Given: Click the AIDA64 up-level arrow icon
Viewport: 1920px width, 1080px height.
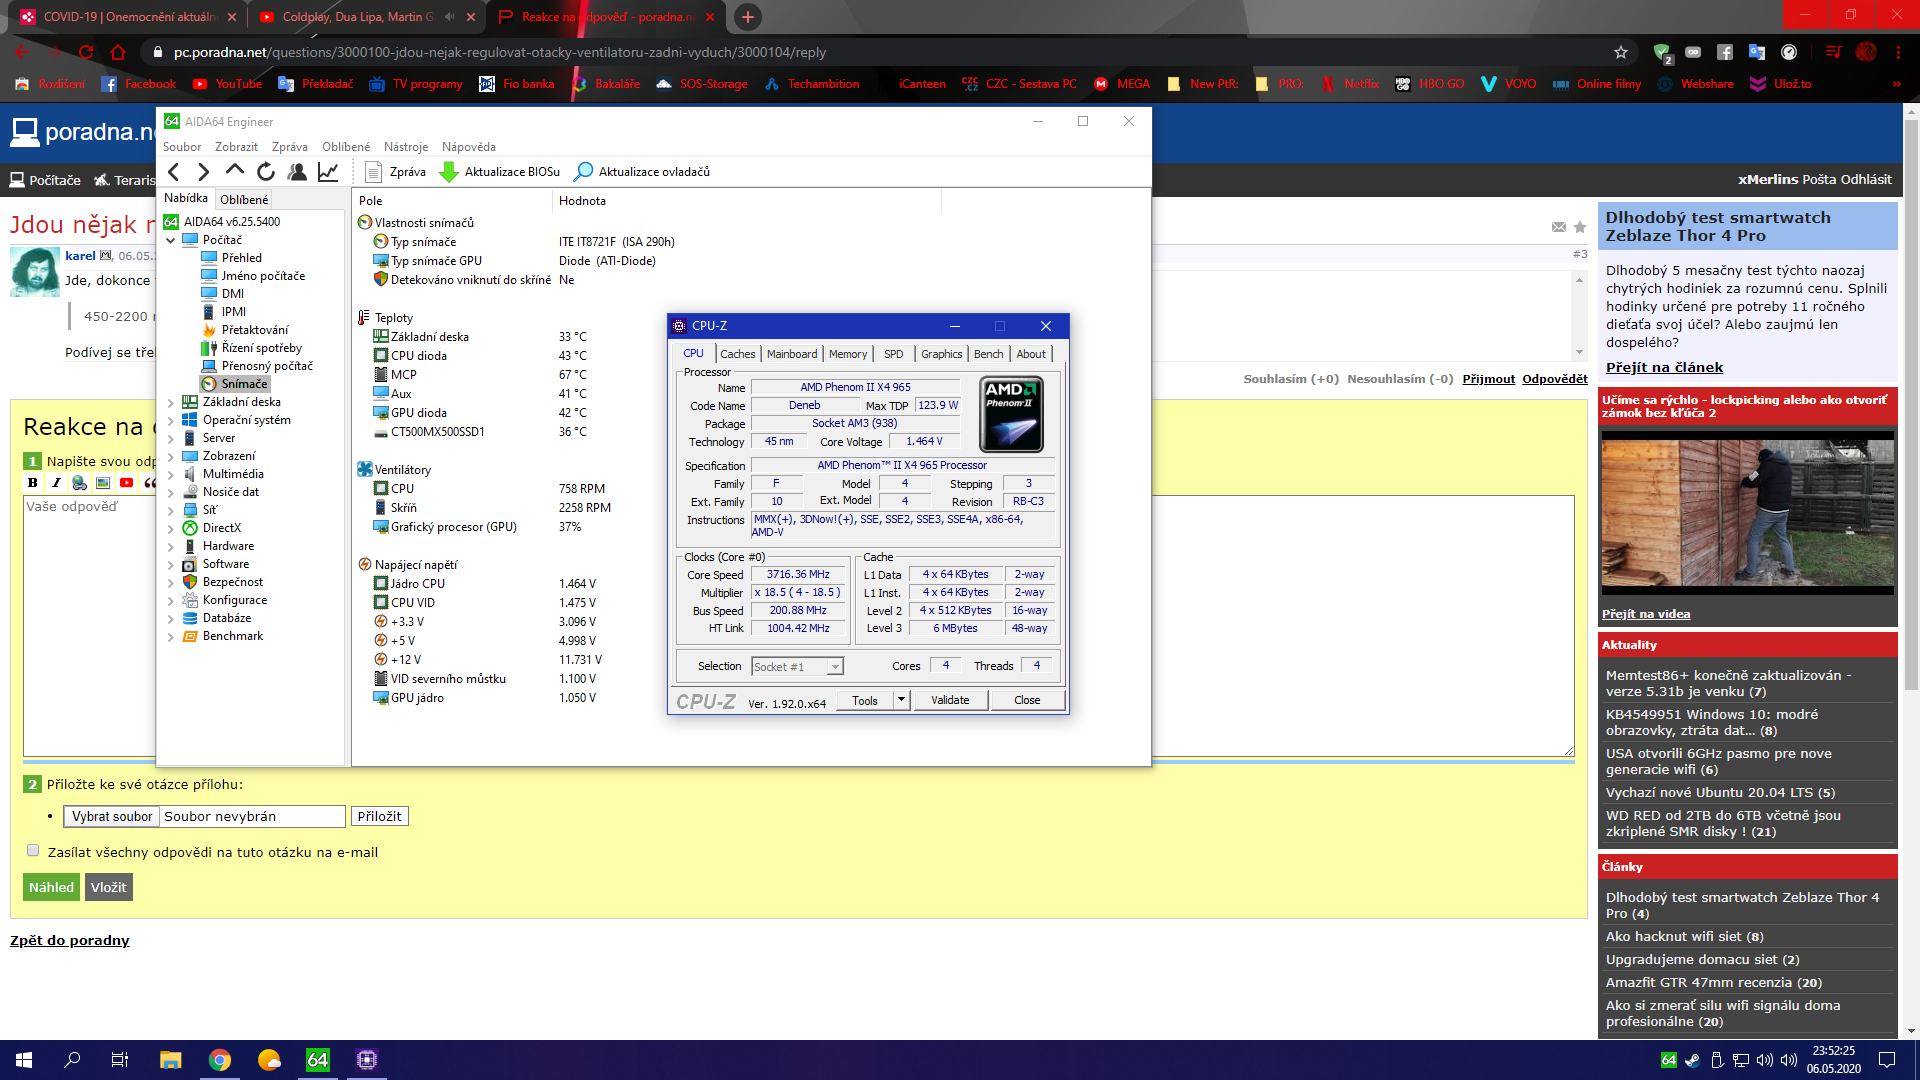Looking at the screenshot, I should [234, 171].
